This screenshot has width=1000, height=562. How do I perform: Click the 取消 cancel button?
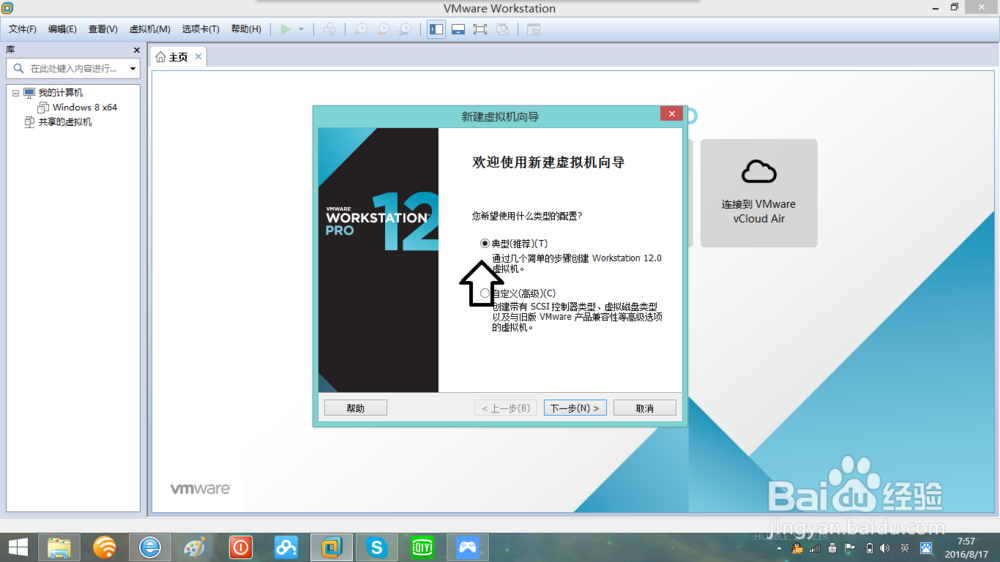pos(645,408)
